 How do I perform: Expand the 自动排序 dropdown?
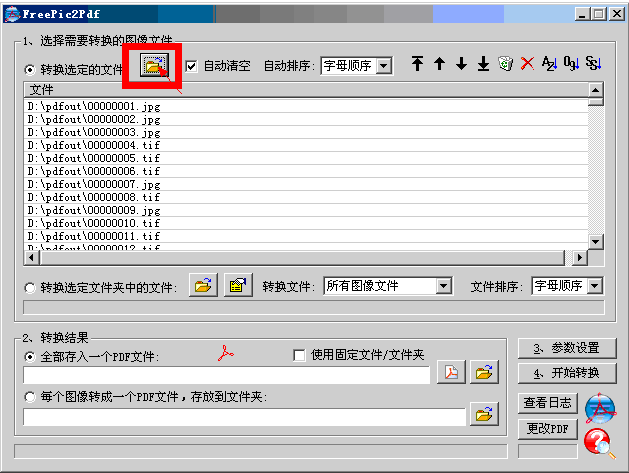click(x=384, y=66)
